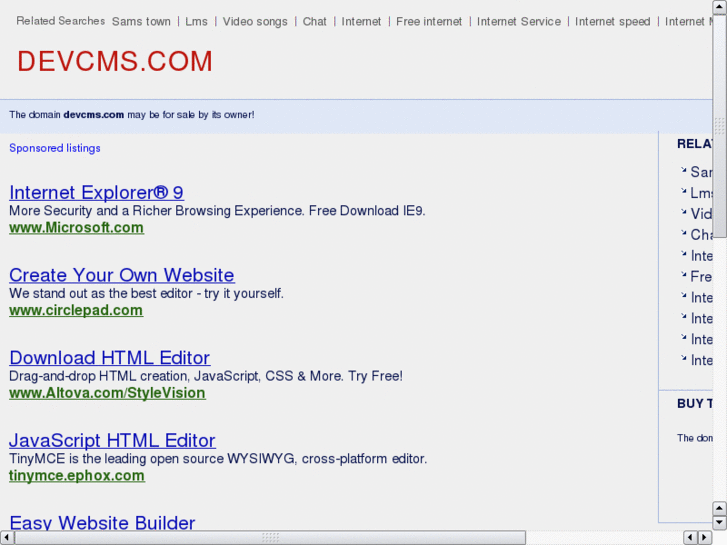
Task: Click the 'Lm' sidebar related link
Action: 701,193
